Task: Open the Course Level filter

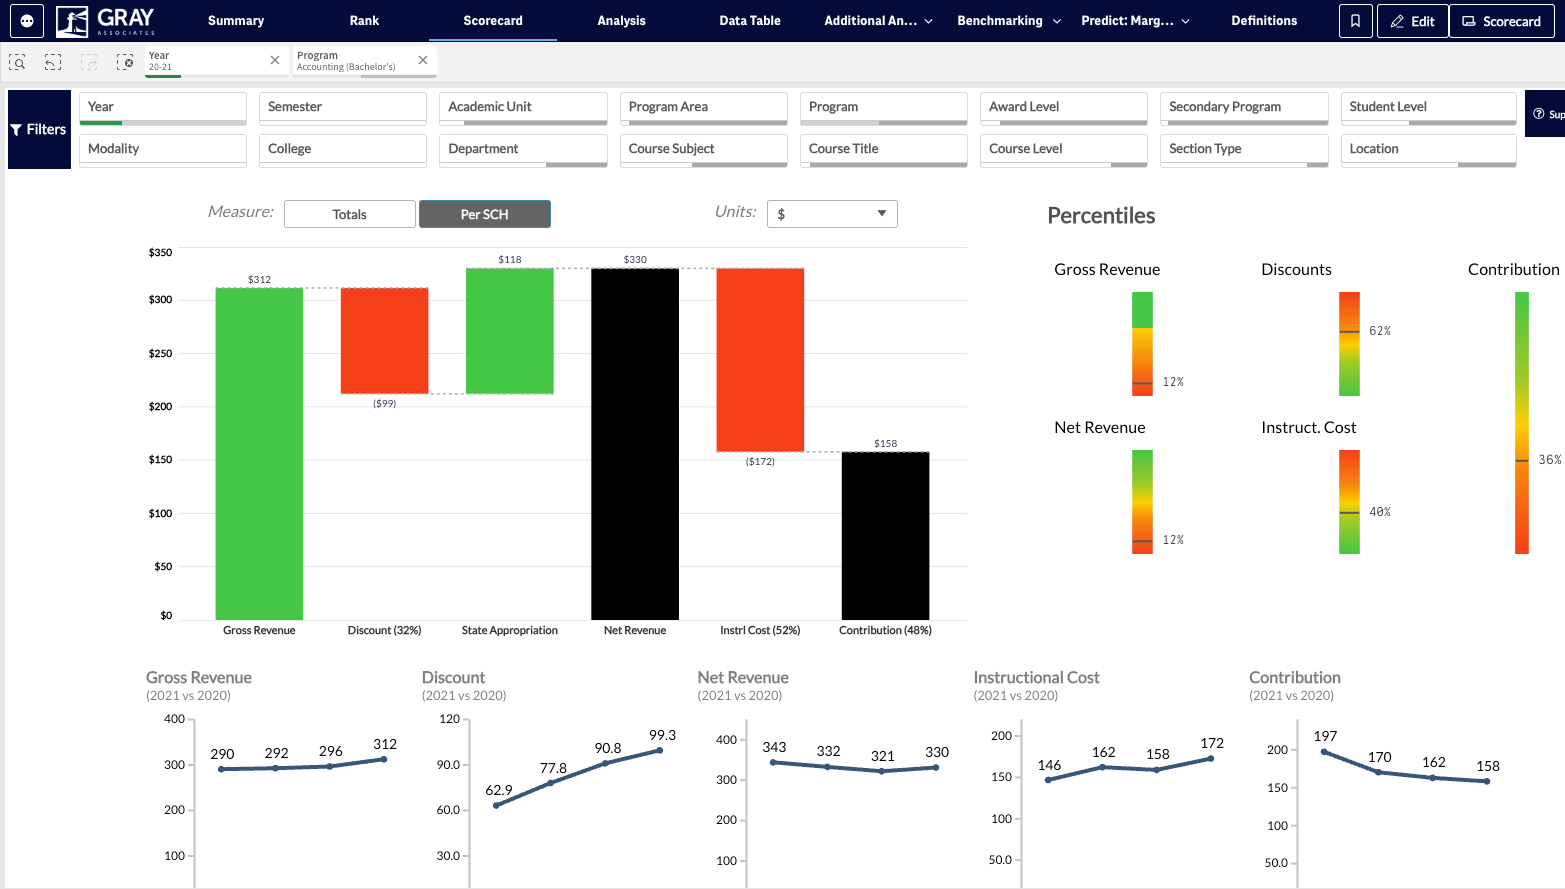Action: coord(1064,150)
